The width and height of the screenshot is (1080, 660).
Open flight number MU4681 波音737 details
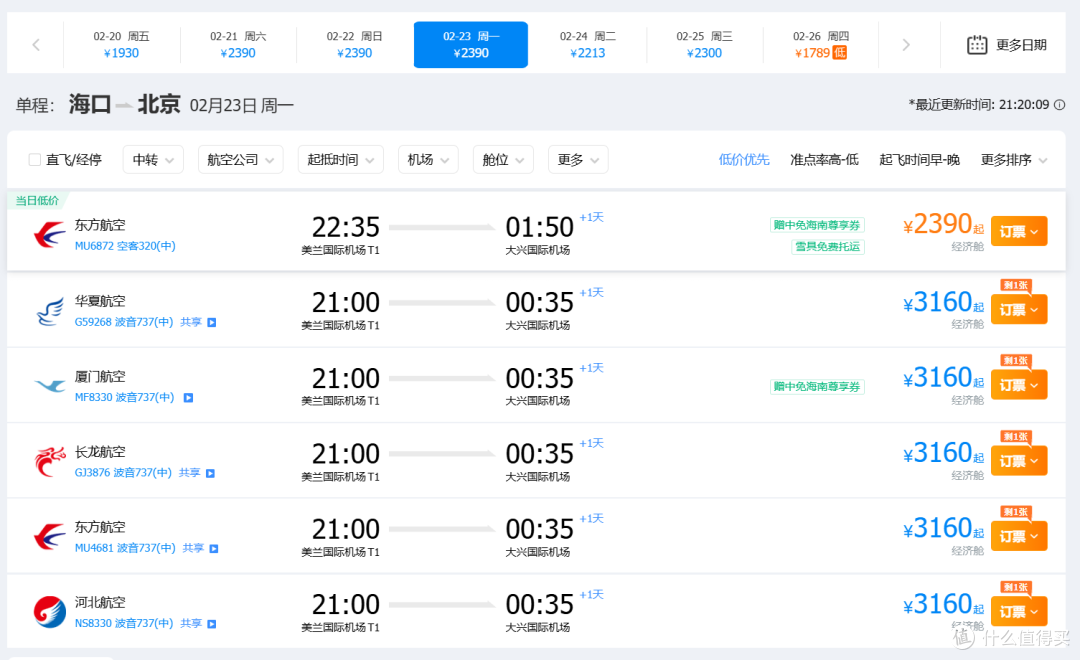(x=125, y=548)
